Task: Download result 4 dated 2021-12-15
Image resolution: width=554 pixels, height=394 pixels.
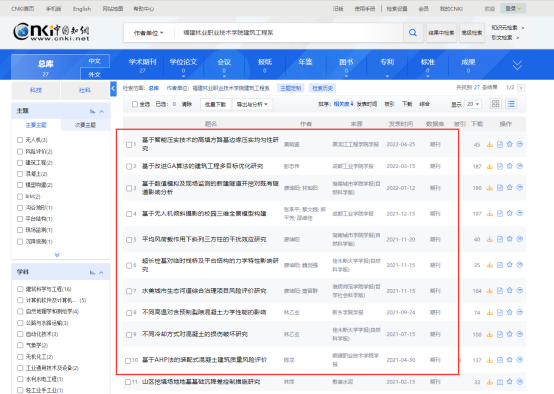Action: pyautogui.click(x=490, y=213)
